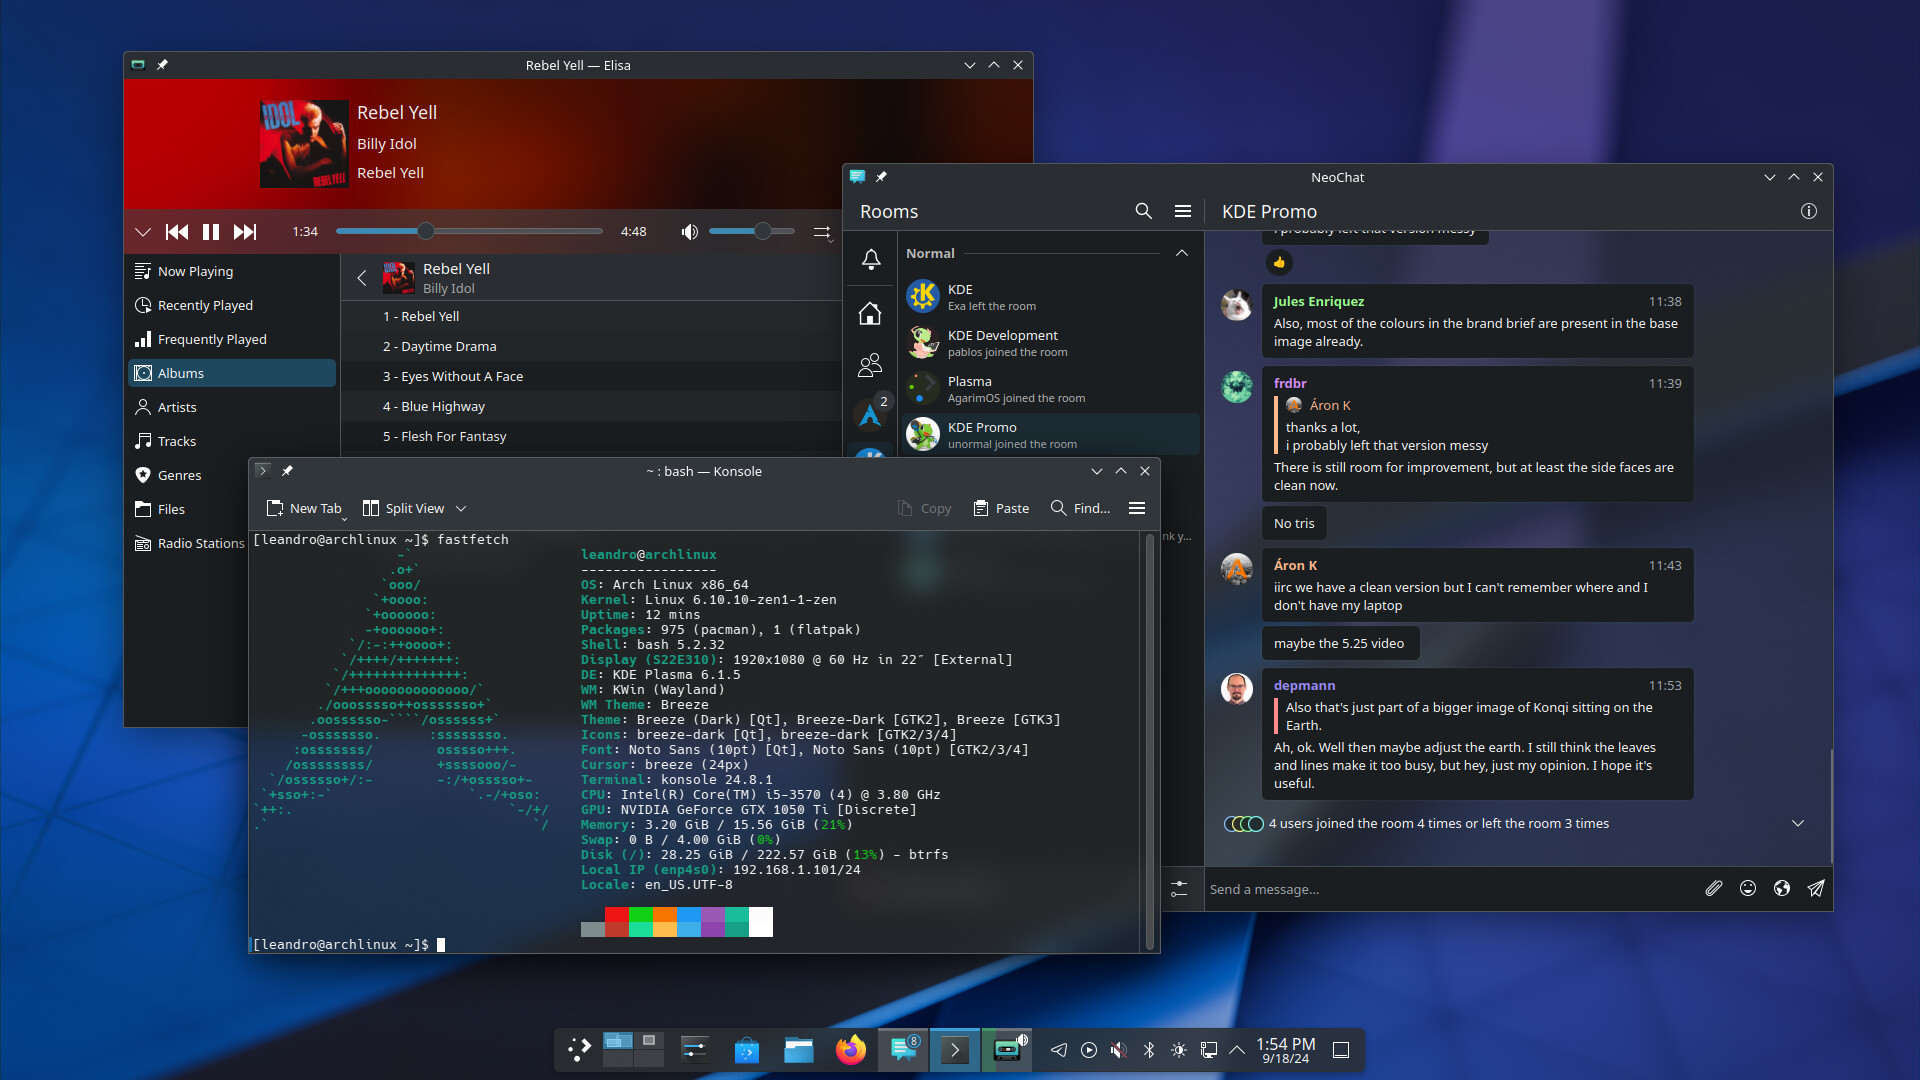
Task: Open NeoChat friends and people icon
Action: coord(870,365)
